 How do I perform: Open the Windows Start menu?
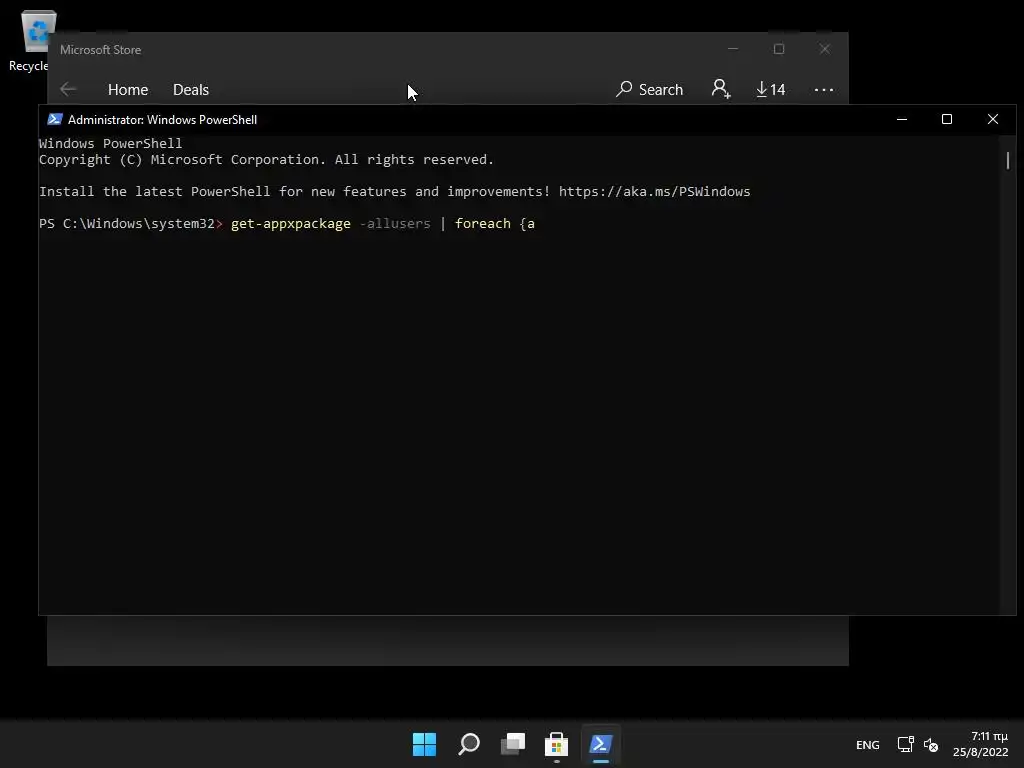[424, 744]
